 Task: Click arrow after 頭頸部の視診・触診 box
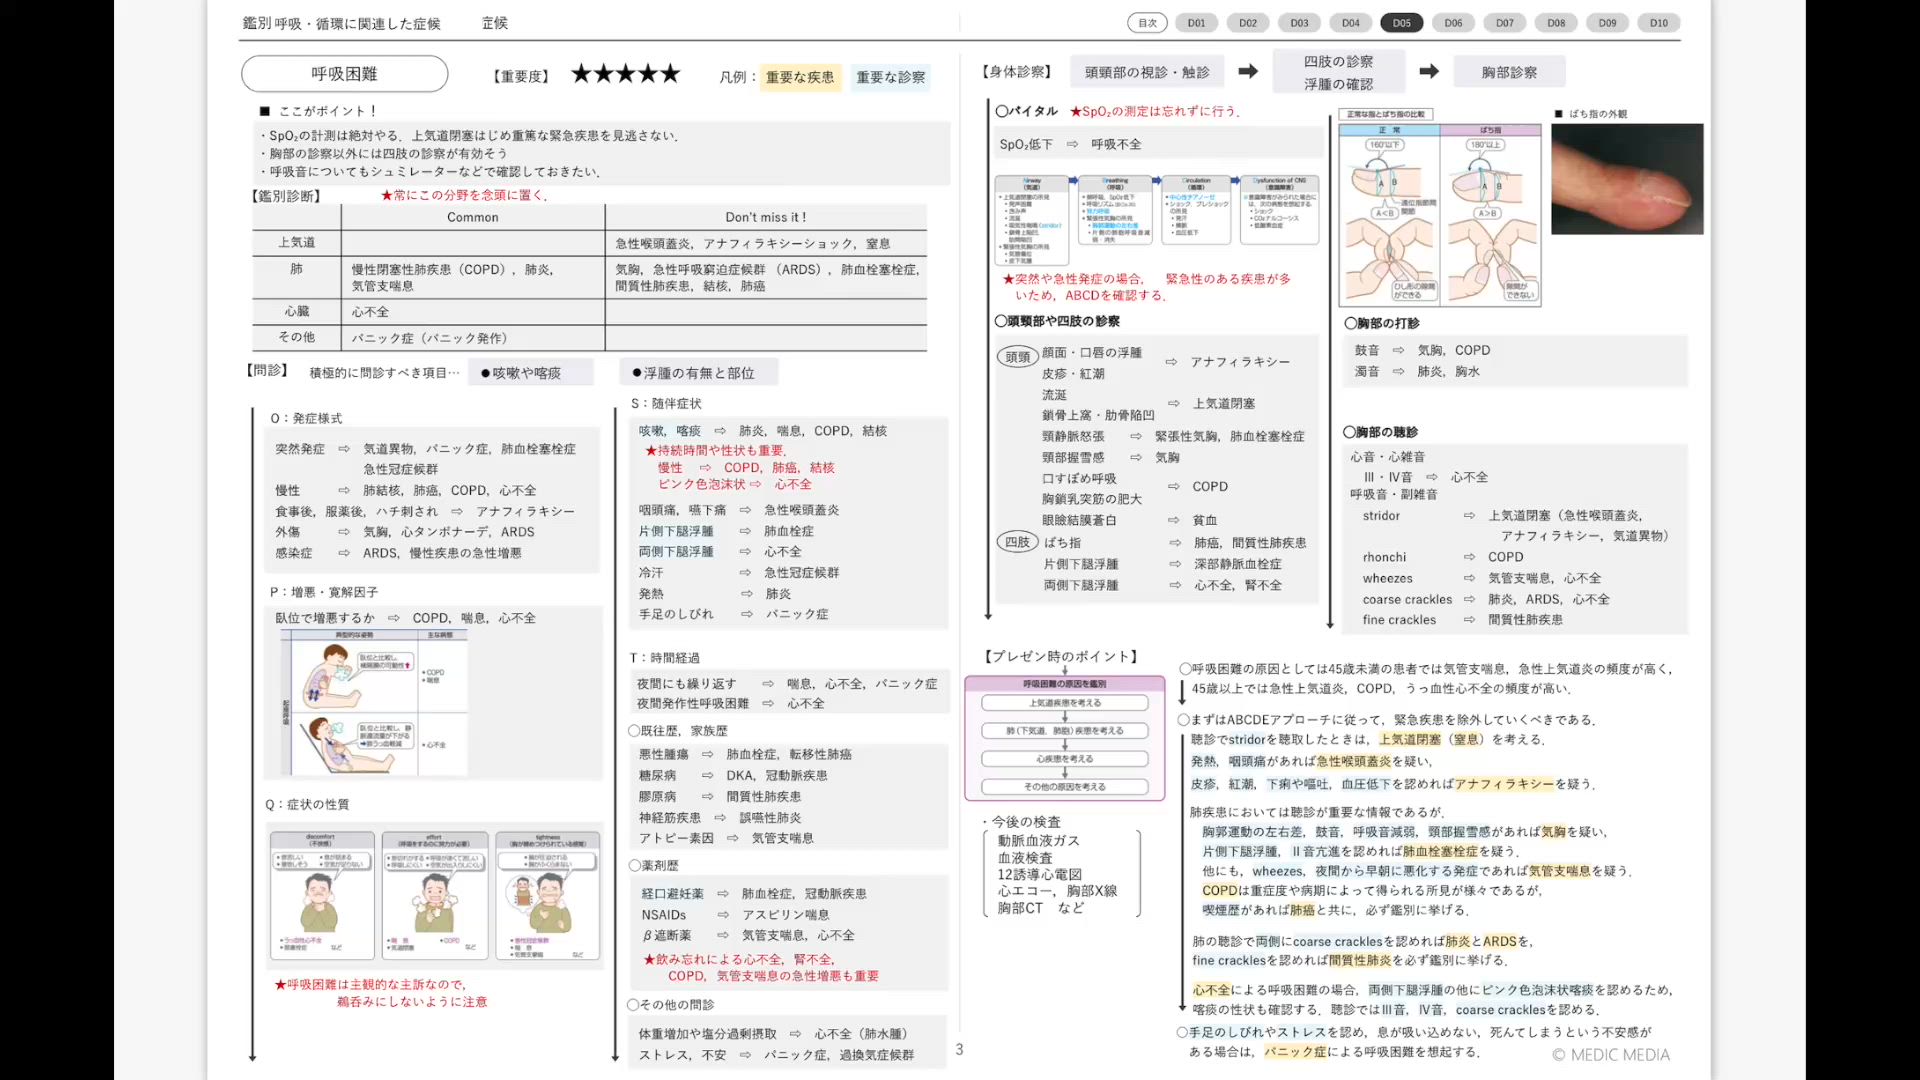pos(1248,71)
